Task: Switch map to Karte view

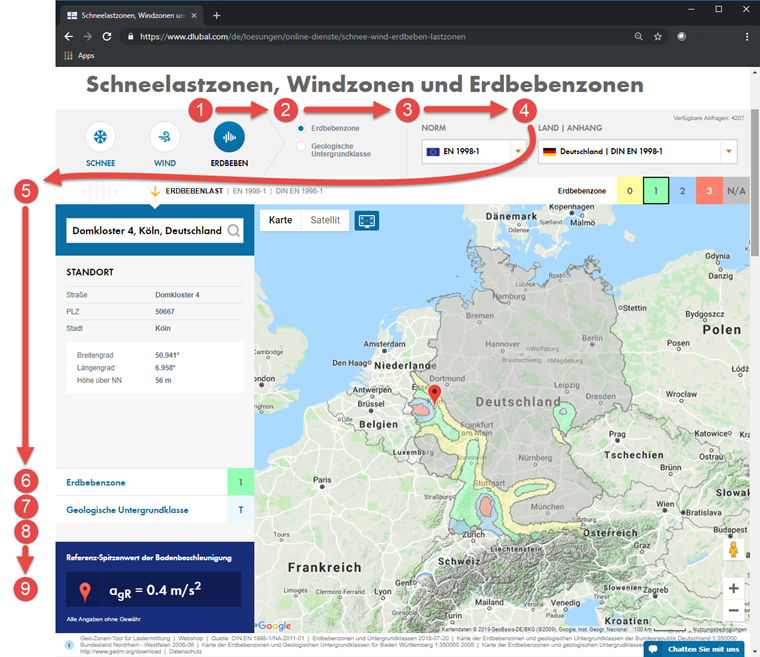Action: (281, 220)
